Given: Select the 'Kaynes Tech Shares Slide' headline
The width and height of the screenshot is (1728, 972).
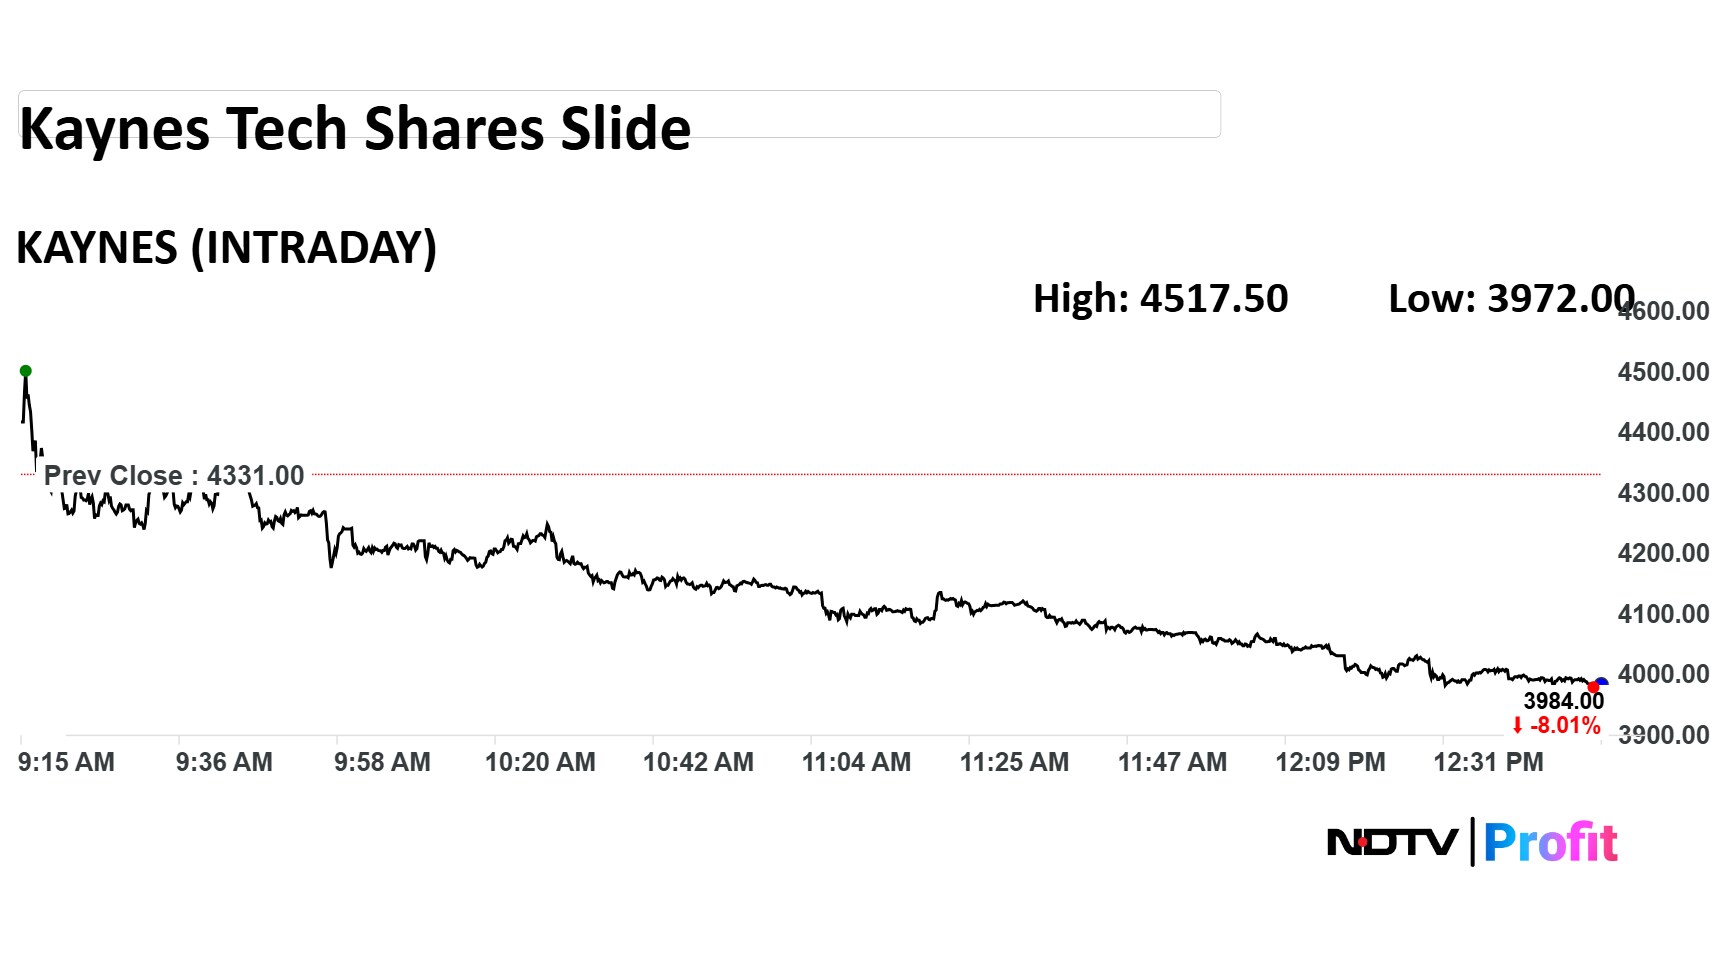Looking at the screenshot, I should click(355, 129).
